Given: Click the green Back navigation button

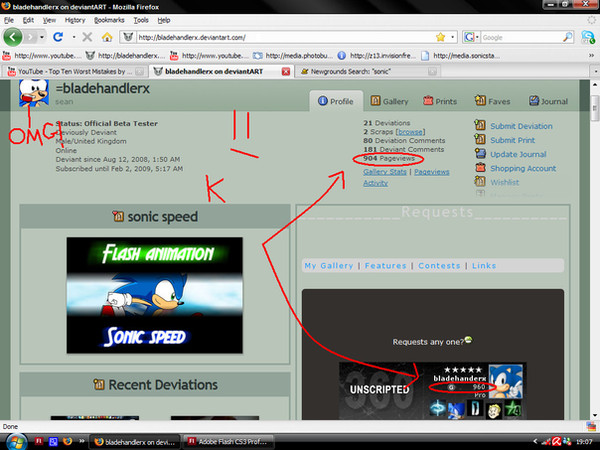Looking at the screenshot, I should (13, 37).
